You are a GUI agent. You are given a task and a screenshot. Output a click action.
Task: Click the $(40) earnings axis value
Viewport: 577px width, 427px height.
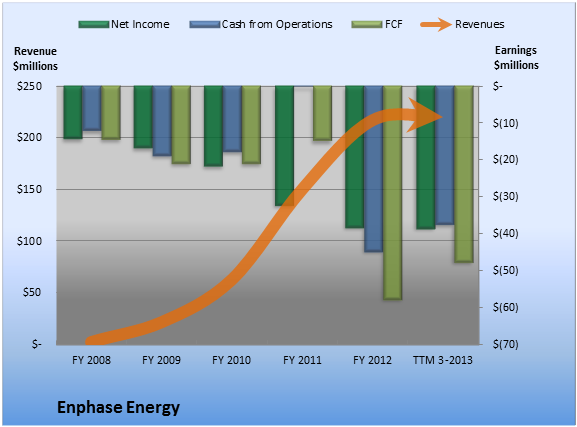coord(506,233)
